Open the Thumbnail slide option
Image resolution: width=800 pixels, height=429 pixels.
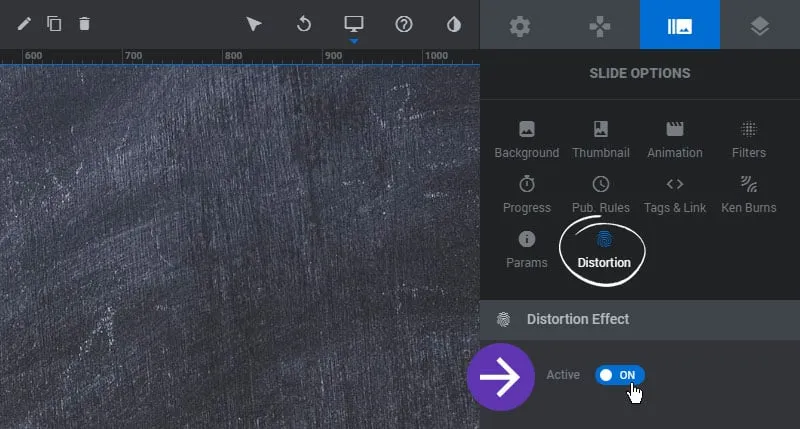pyautogui.click(x=600, y=139)
